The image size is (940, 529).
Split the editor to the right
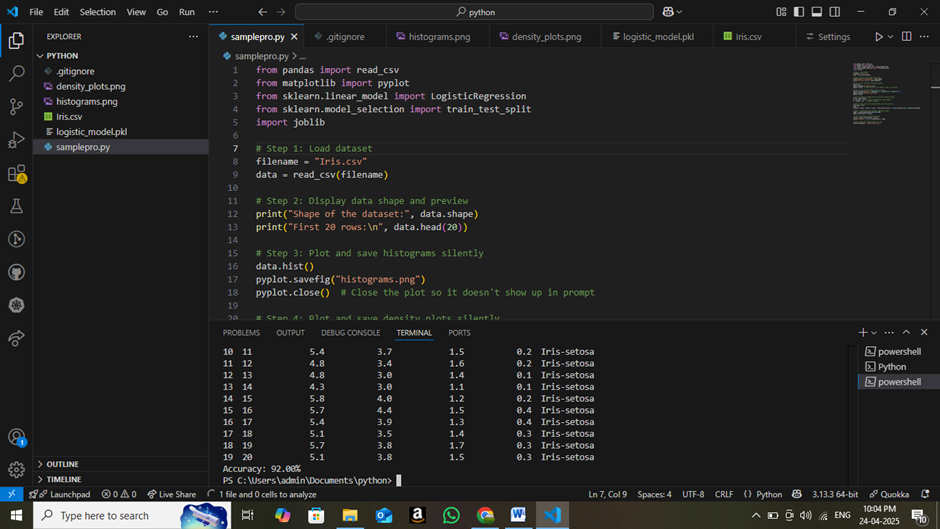click(x=906, y=37)
